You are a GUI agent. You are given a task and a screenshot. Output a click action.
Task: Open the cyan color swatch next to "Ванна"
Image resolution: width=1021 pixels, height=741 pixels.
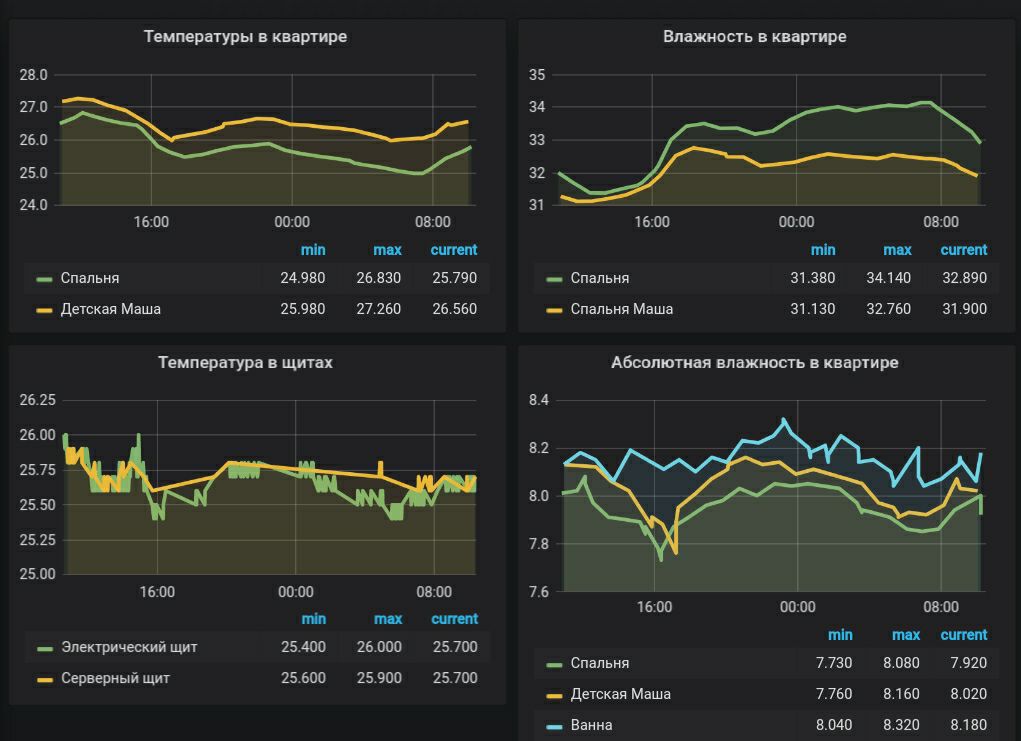555,726
